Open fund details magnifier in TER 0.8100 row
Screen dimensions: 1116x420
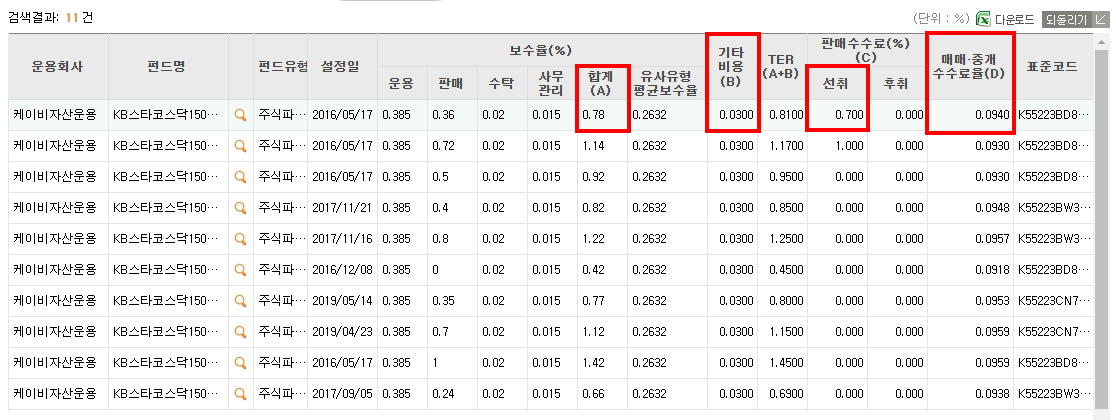click(241, 115)
